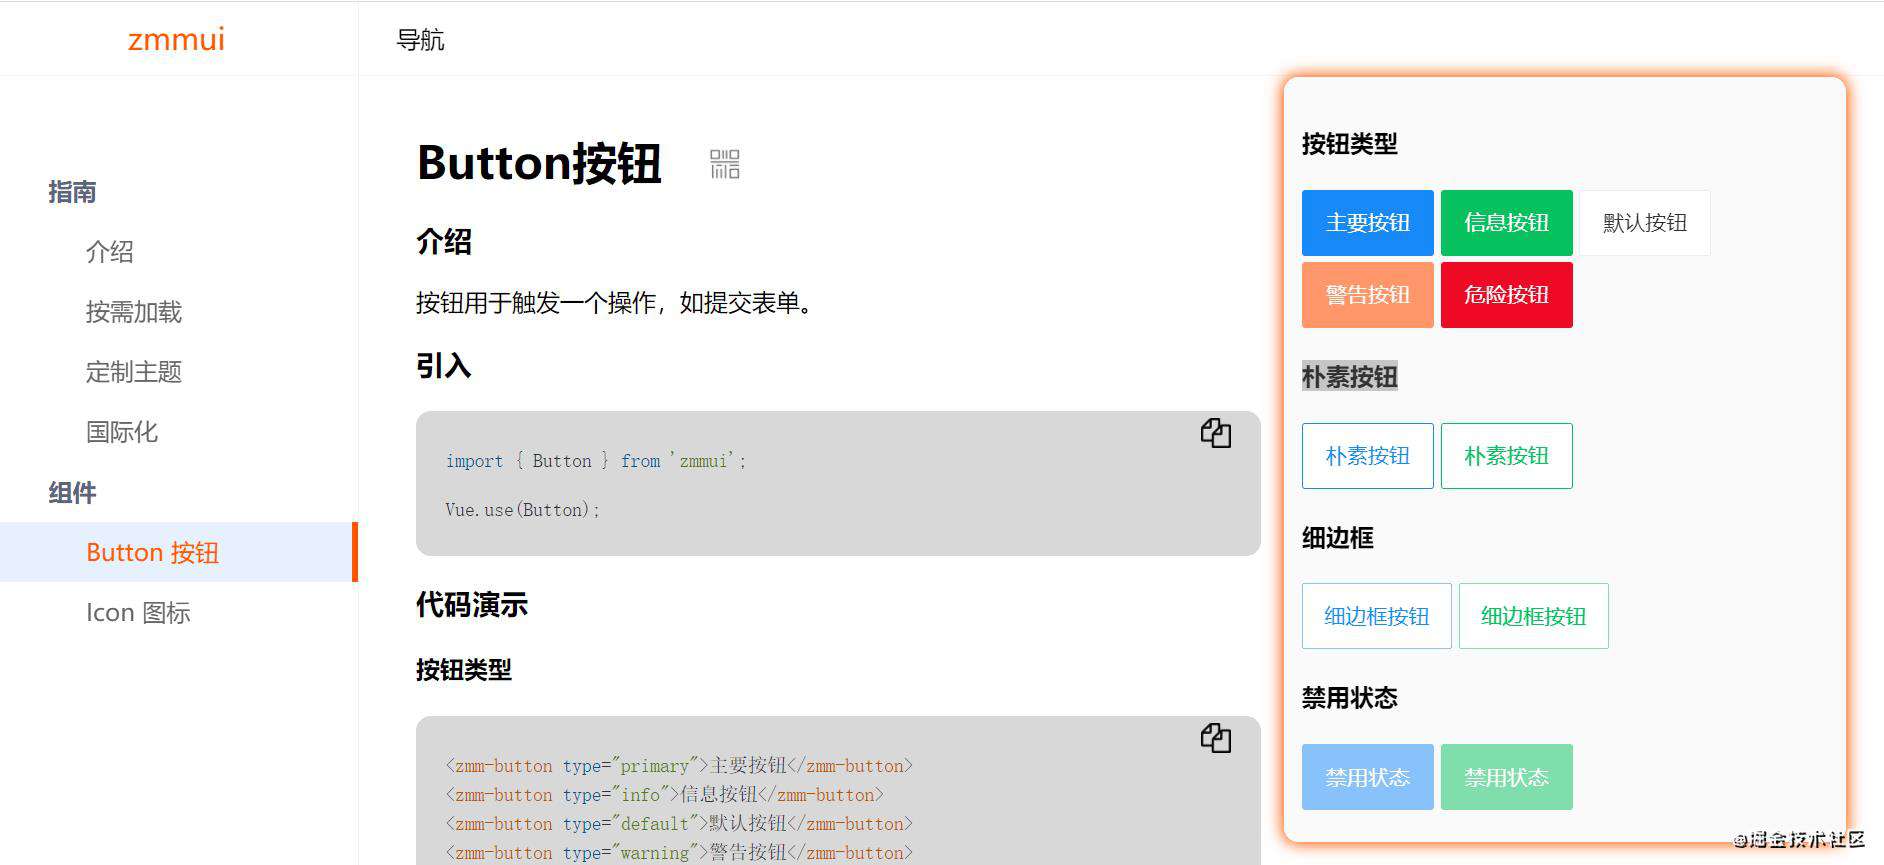Click the QR code icon beside Button title
This screenshot has height=865, width=1884.
[725, 164]
